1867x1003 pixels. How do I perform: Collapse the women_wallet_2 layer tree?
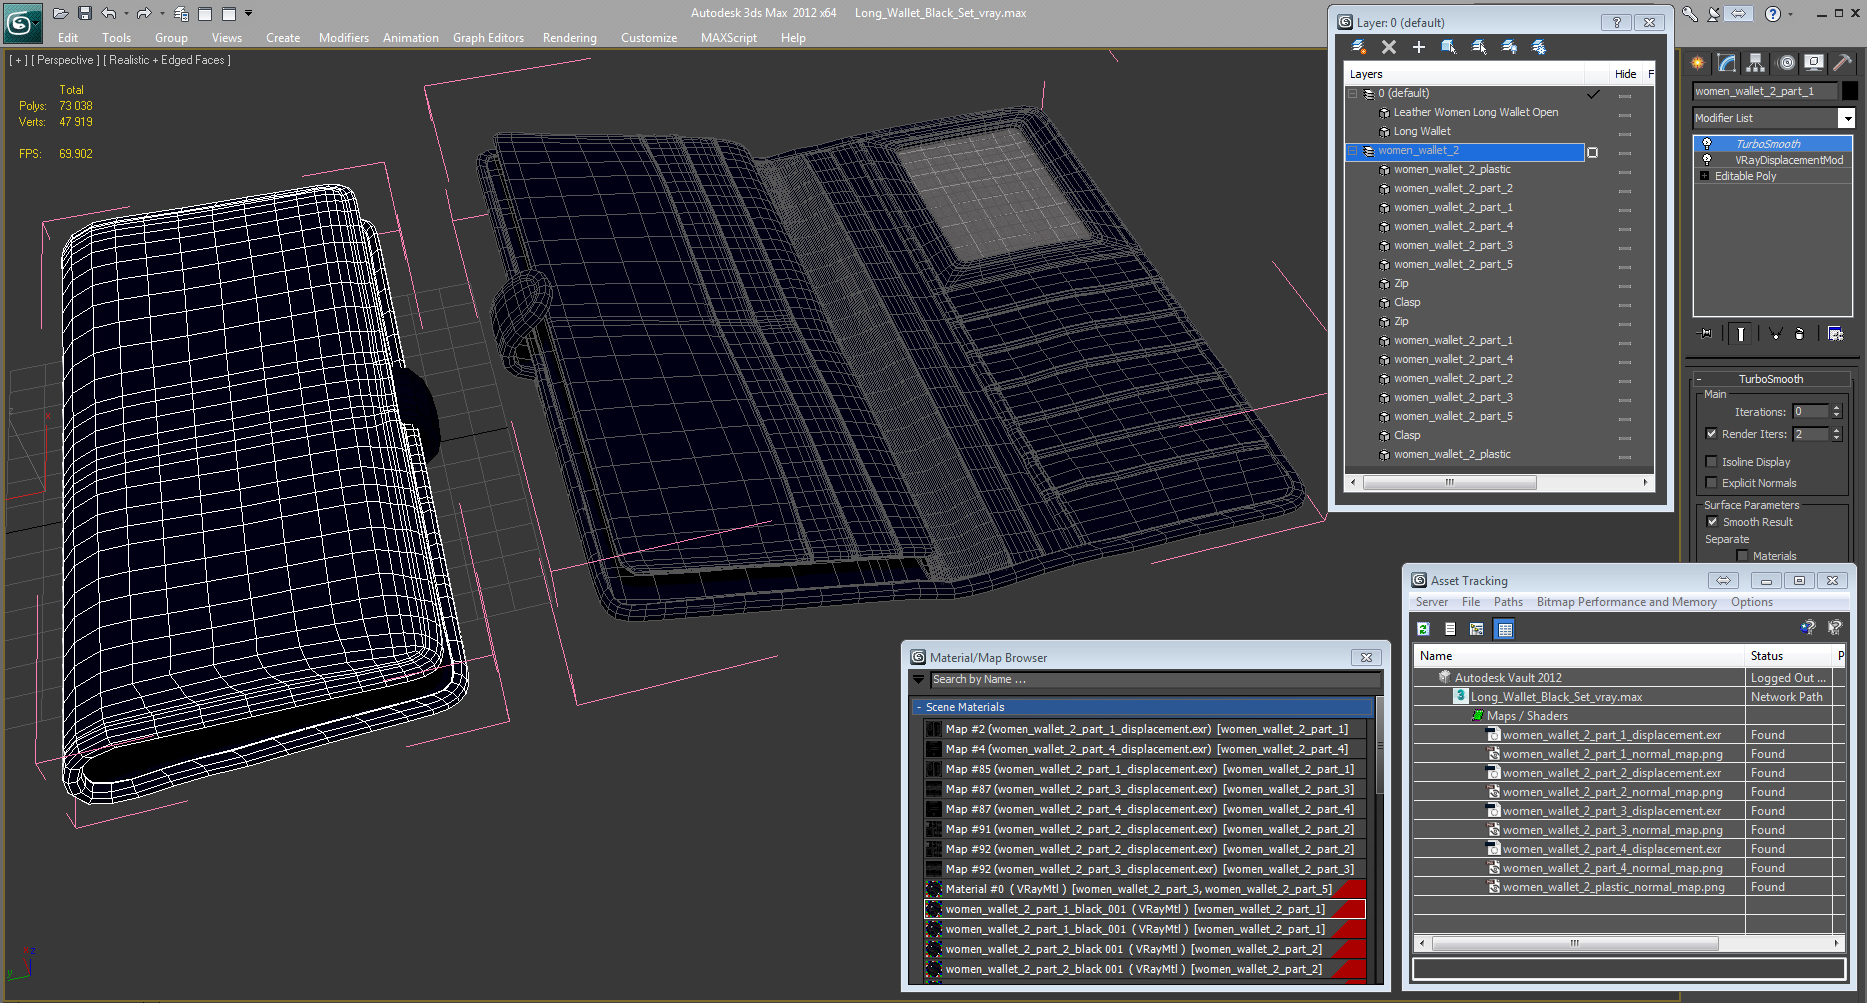(1353, 151)
